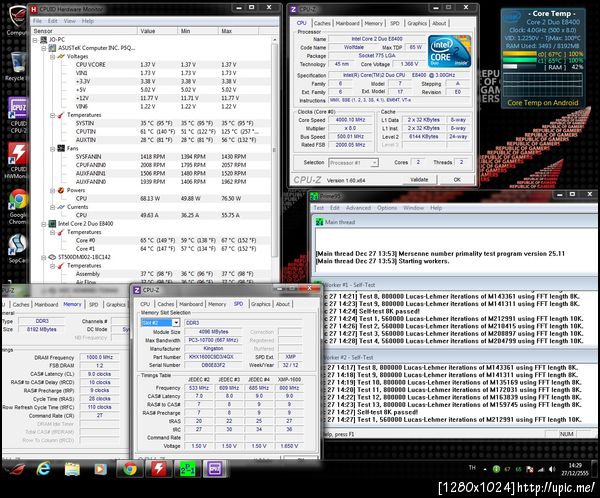
Task: Collapse the JO-PC tree node
Action: point(35,40)
